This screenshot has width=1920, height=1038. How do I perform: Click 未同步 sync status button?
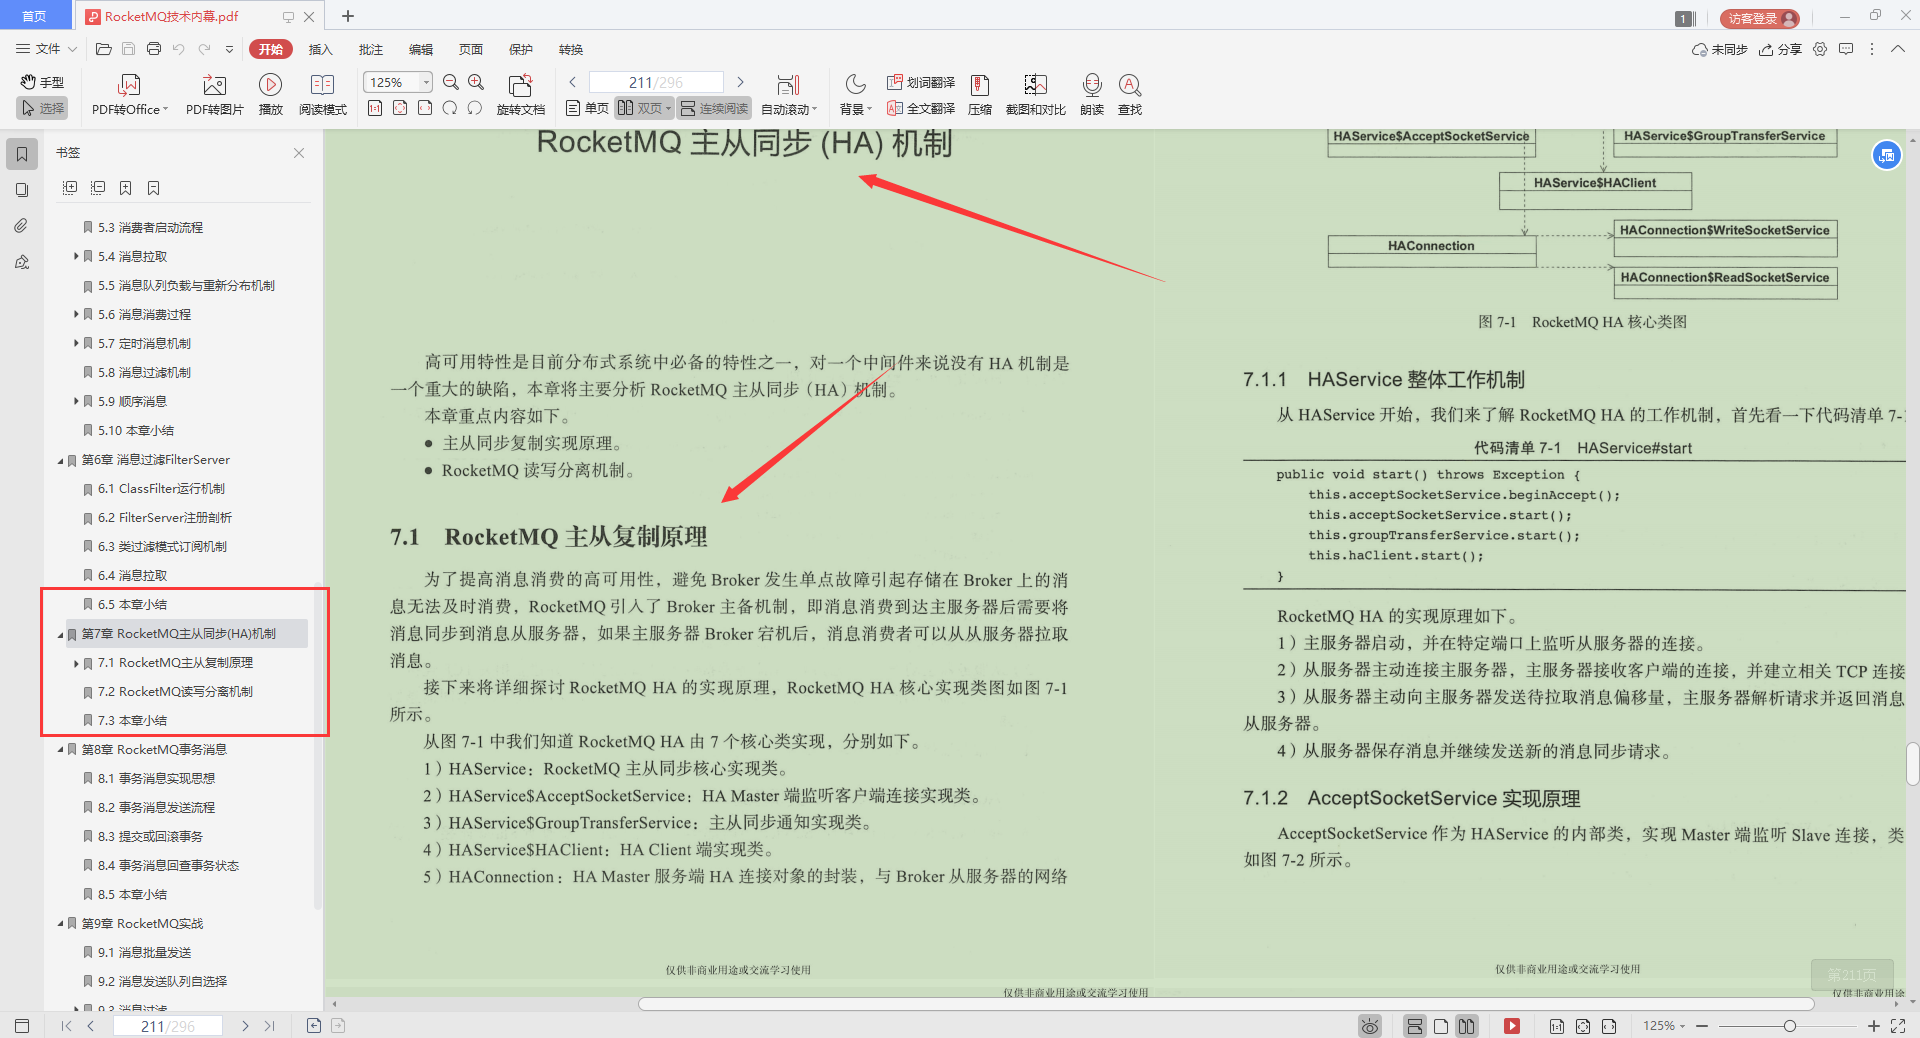point(1719,49)
